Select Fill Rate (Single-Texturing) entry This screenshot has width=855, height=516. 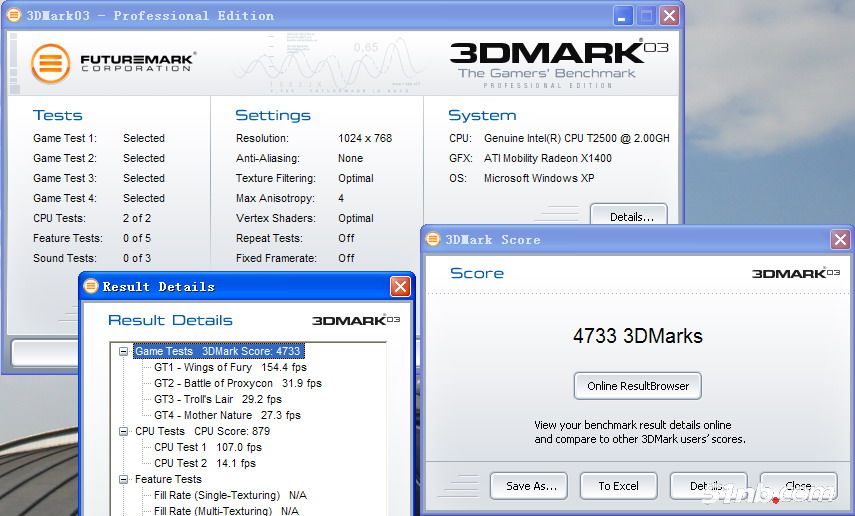[x=230, y=495]
